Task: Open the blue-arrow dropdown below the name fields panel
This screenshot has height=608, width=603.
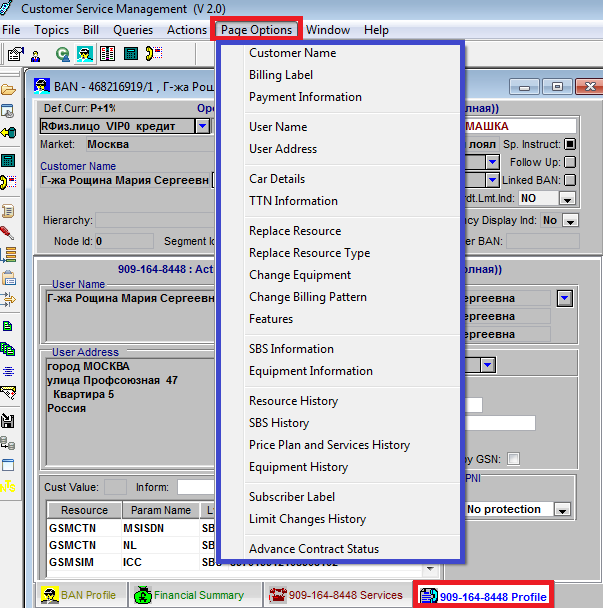Action: 487,365
